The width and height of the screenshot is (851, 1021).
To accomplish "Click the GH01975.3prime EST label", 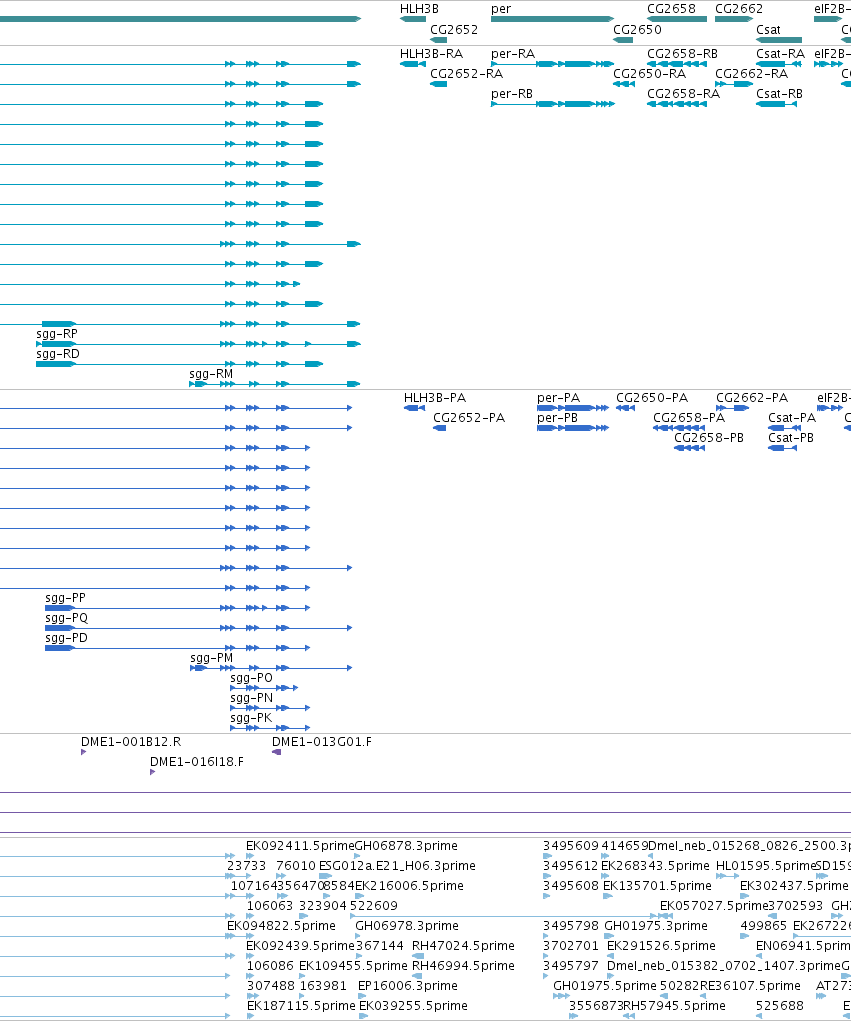I will click(656, 926).
